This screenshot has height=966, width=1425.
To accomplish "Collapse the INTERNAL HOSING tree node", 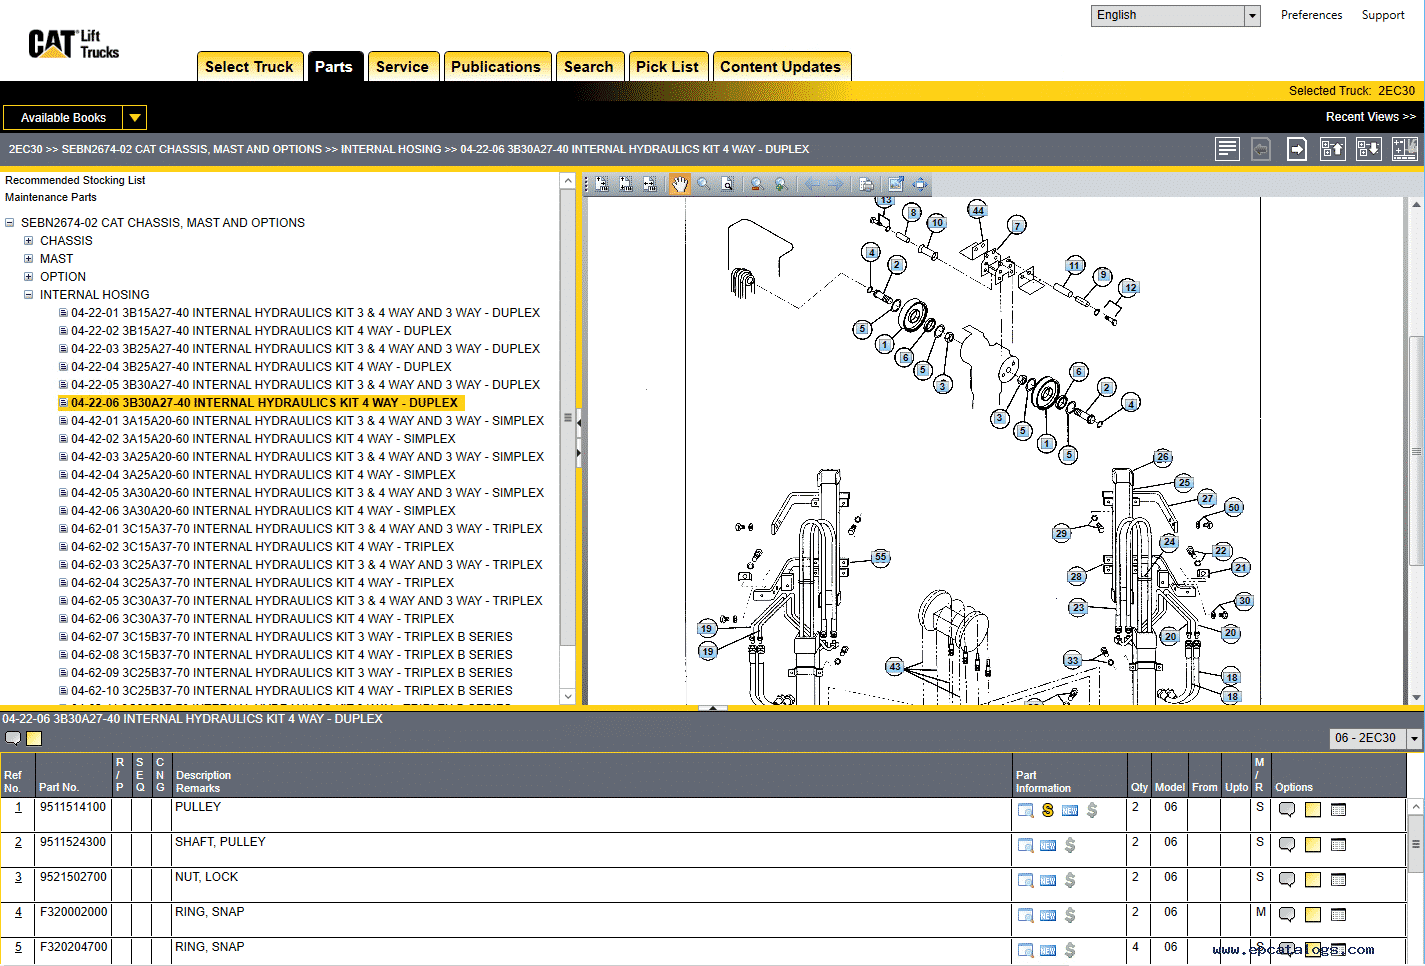I will point(29,295).
